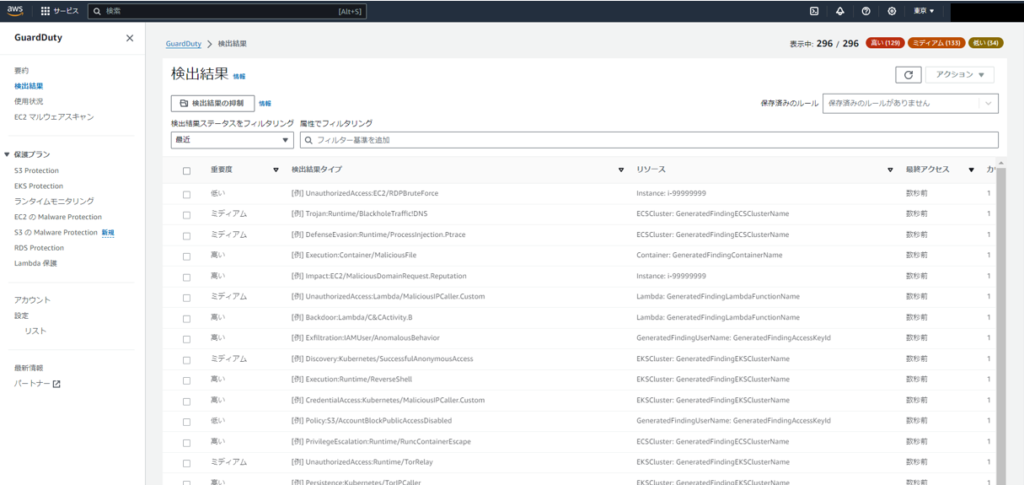Open EC2 の Malware Protection
1024x485 pixels.
pos(57,217)
